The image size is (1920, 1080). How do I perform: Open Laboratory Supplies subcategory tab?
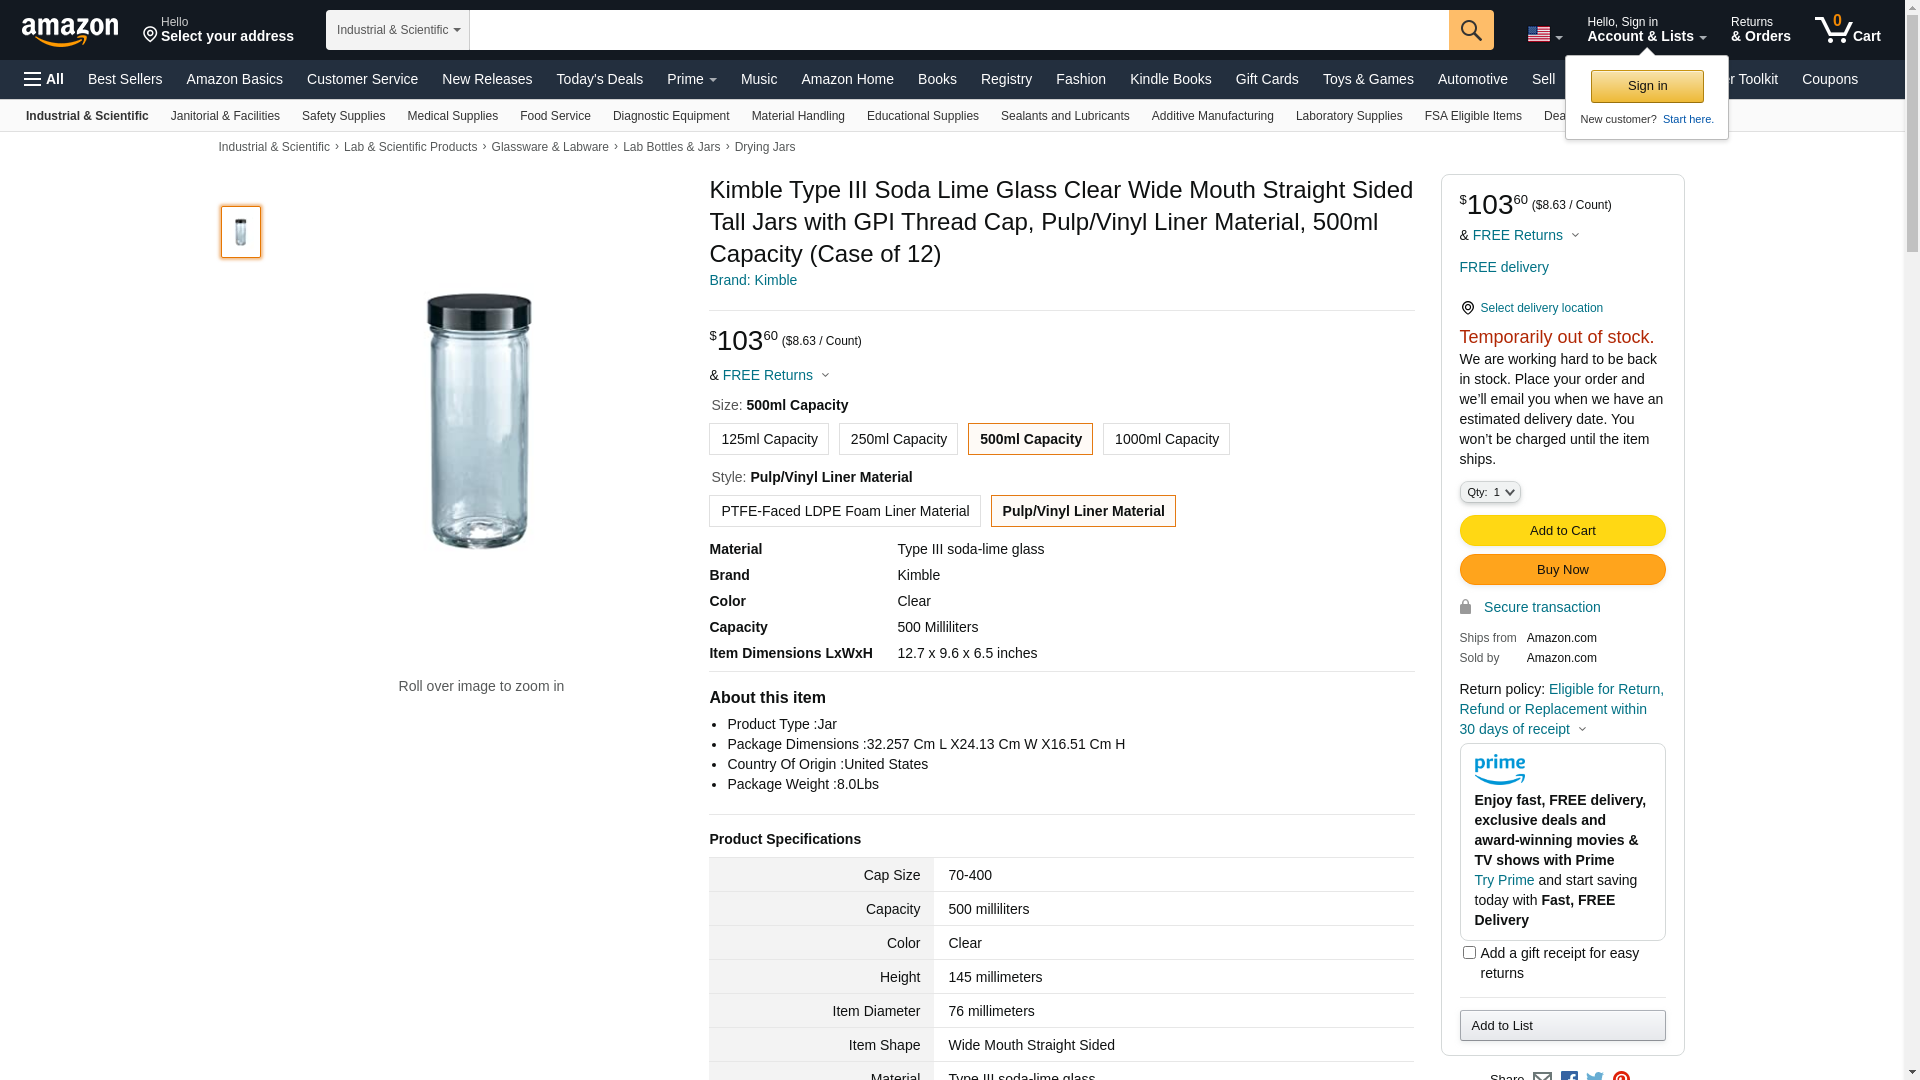click(x=1348, y=116)
